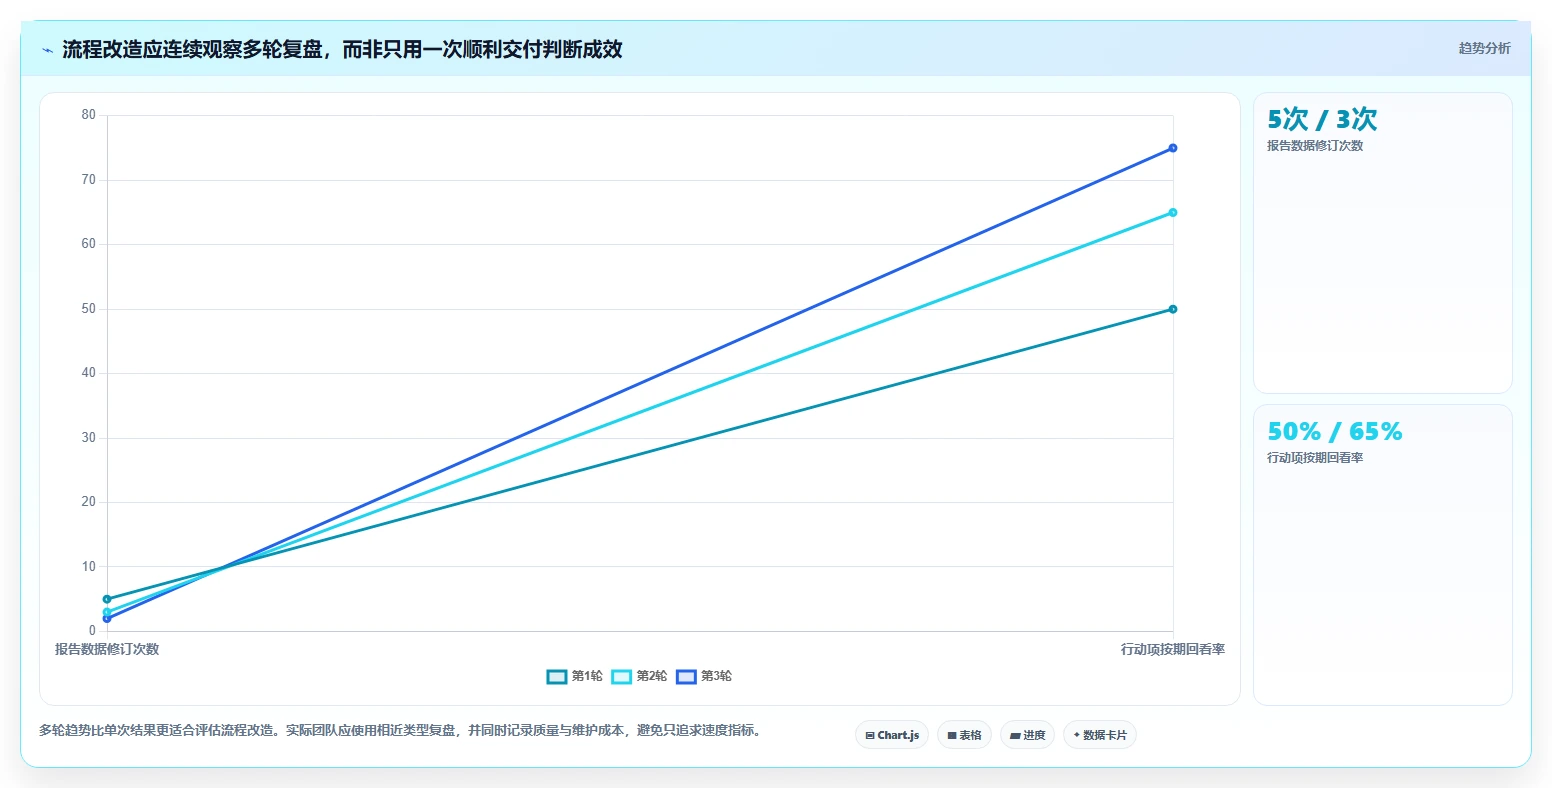This screenshot has height=788, width=1552.
Task: Click the 第1轮 legend text
Action: (587, 677)
